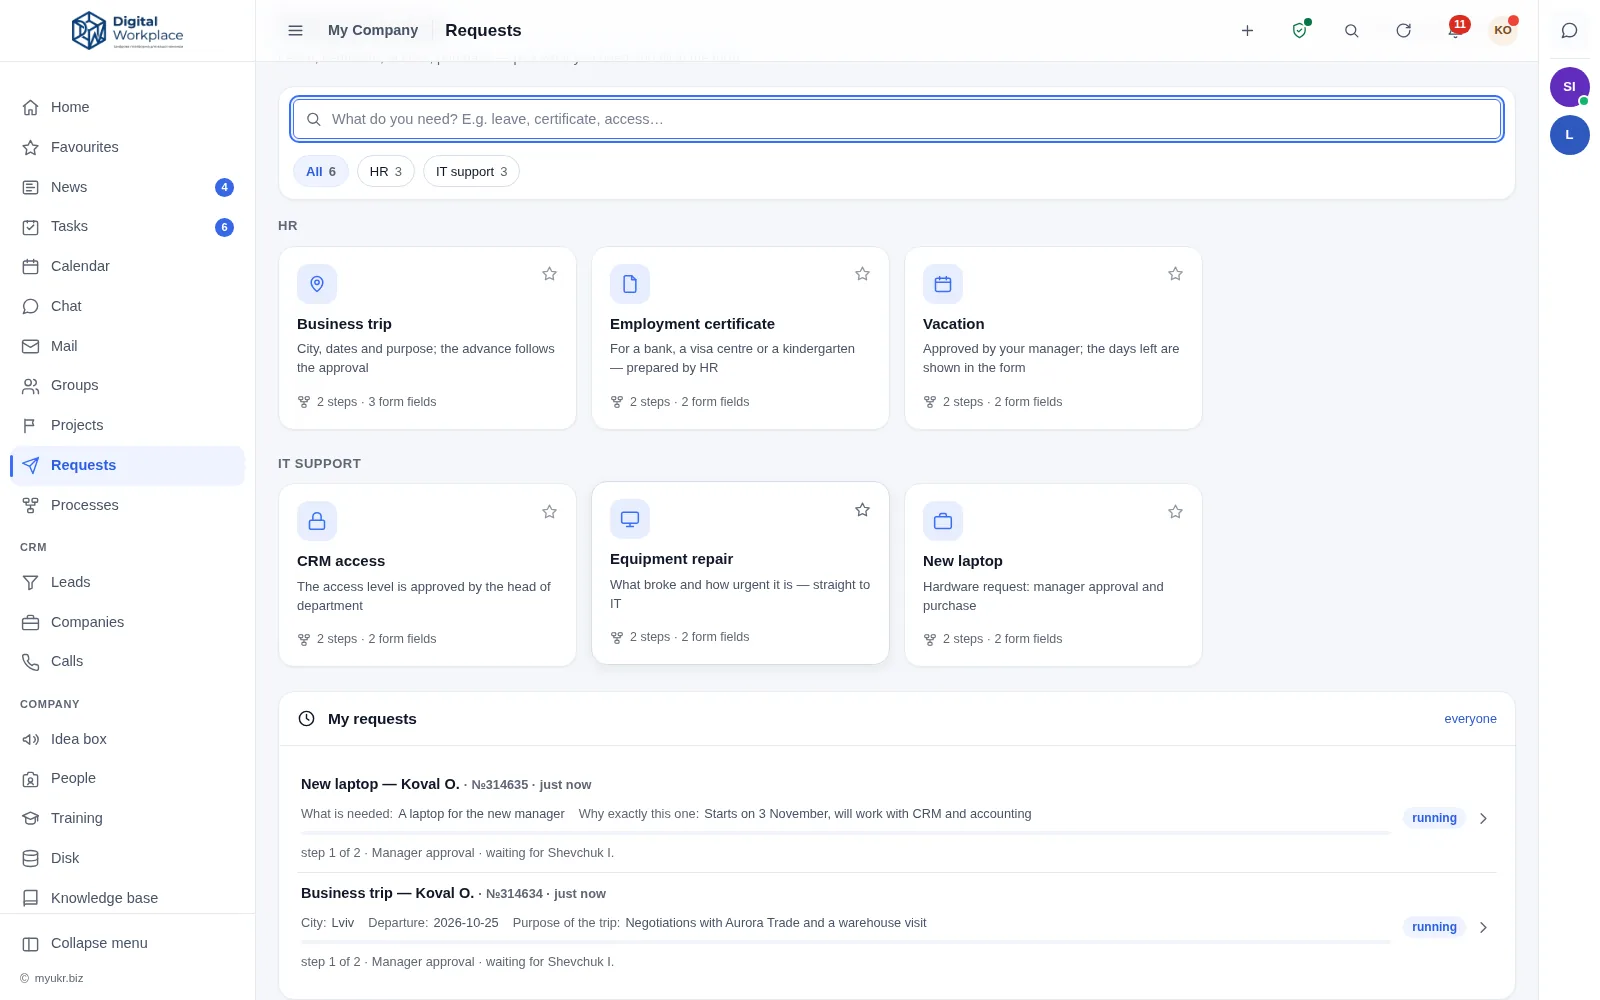1600x1000 pixels.
Task: Star the CRM access request card
Action: point(549,512)
